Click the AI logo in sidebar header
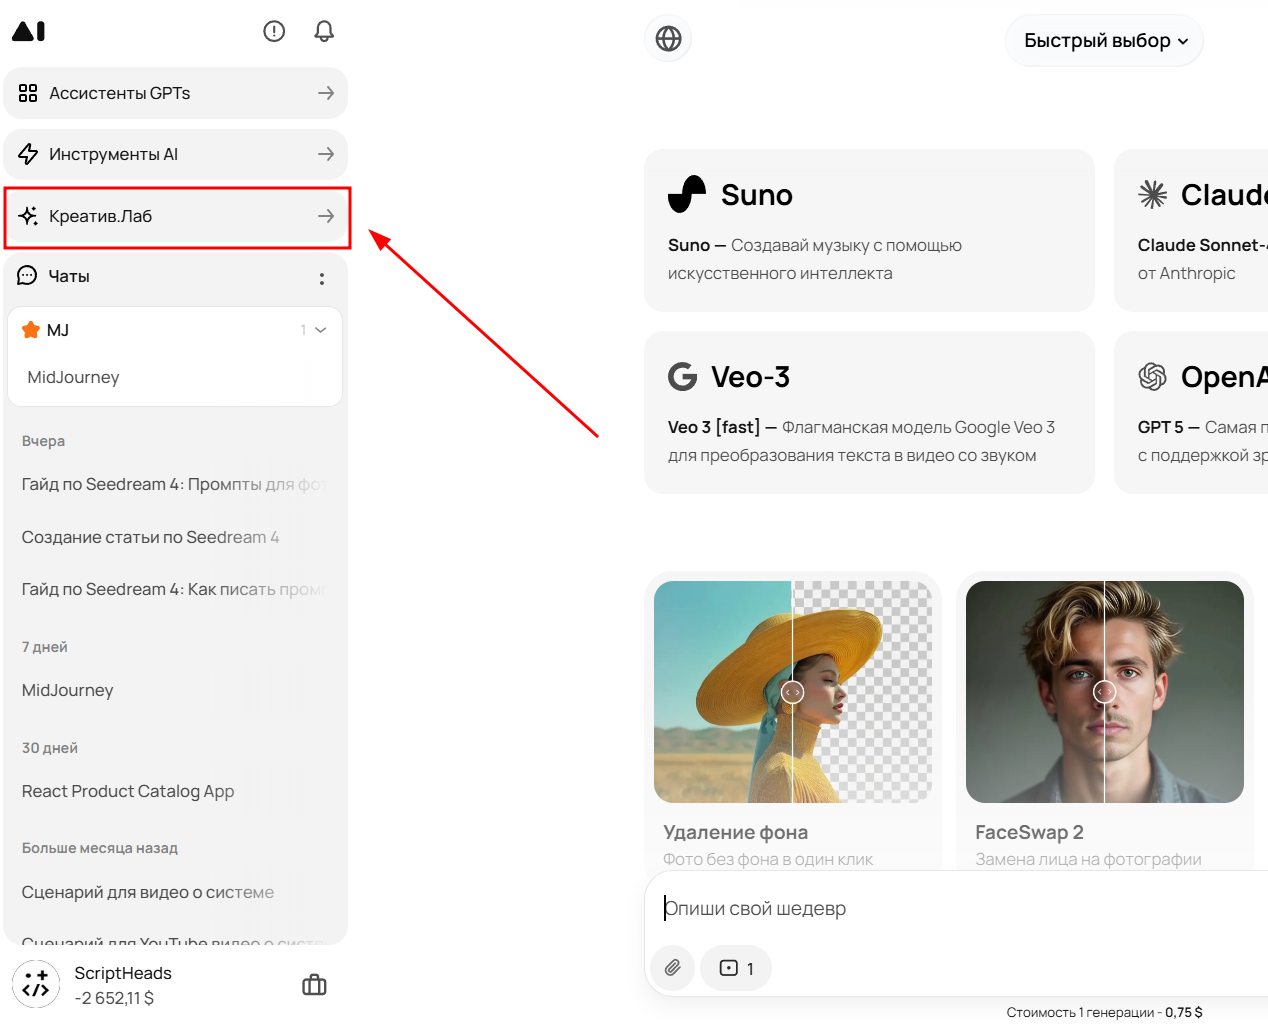 point(28,31)
